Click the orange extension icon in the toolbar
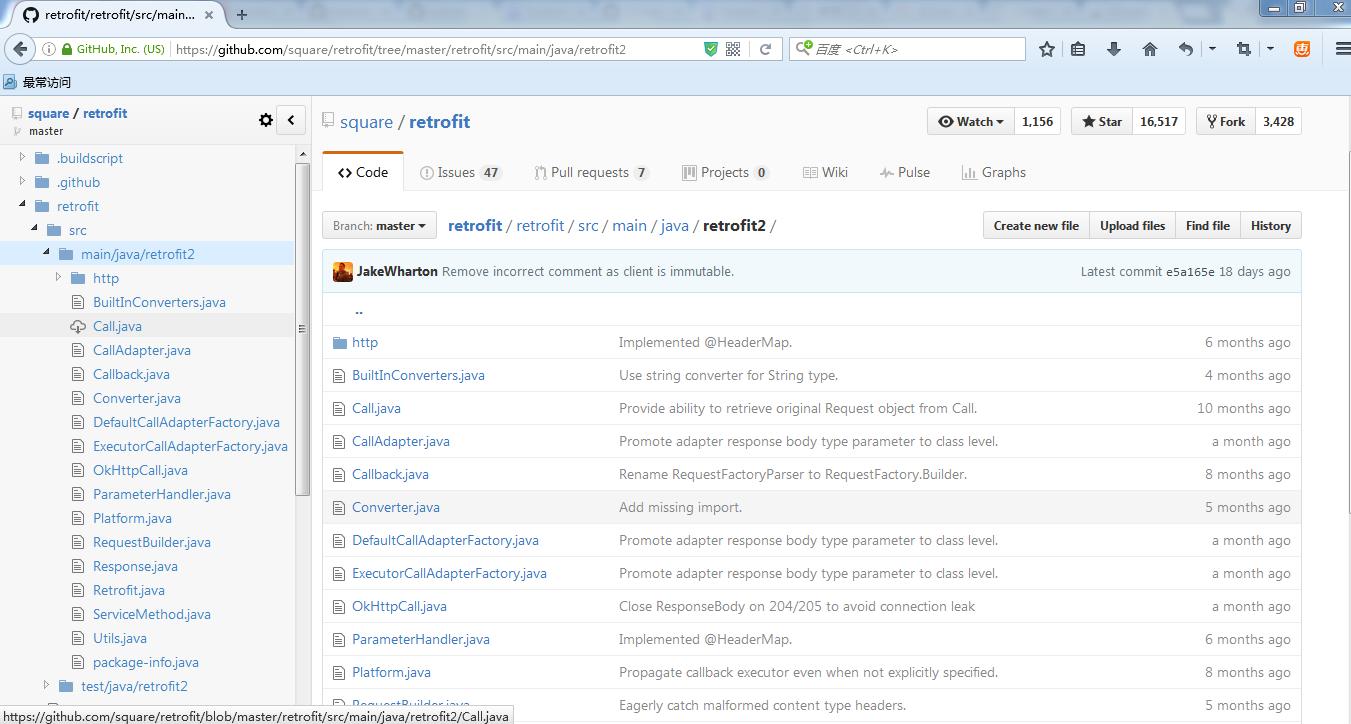This screenshot has height=724, width=1351. click(1302, 49)
